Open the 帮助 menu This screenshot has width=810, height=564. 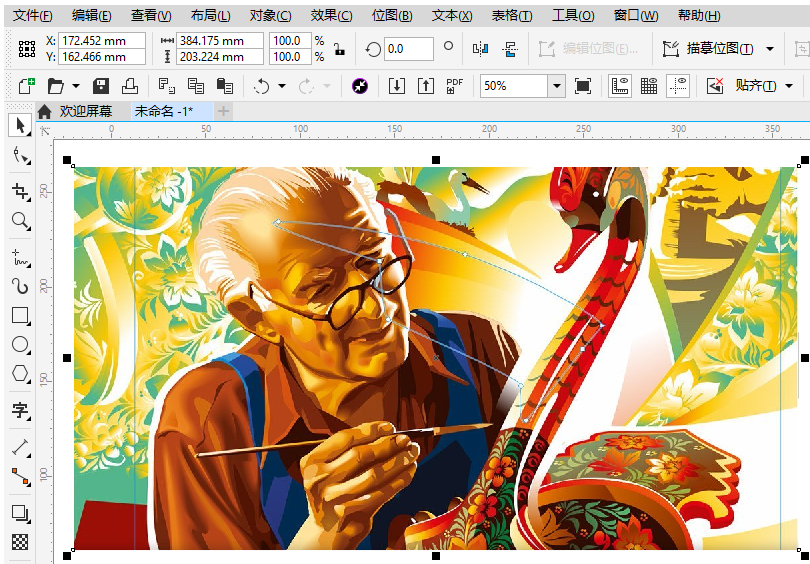699,16
